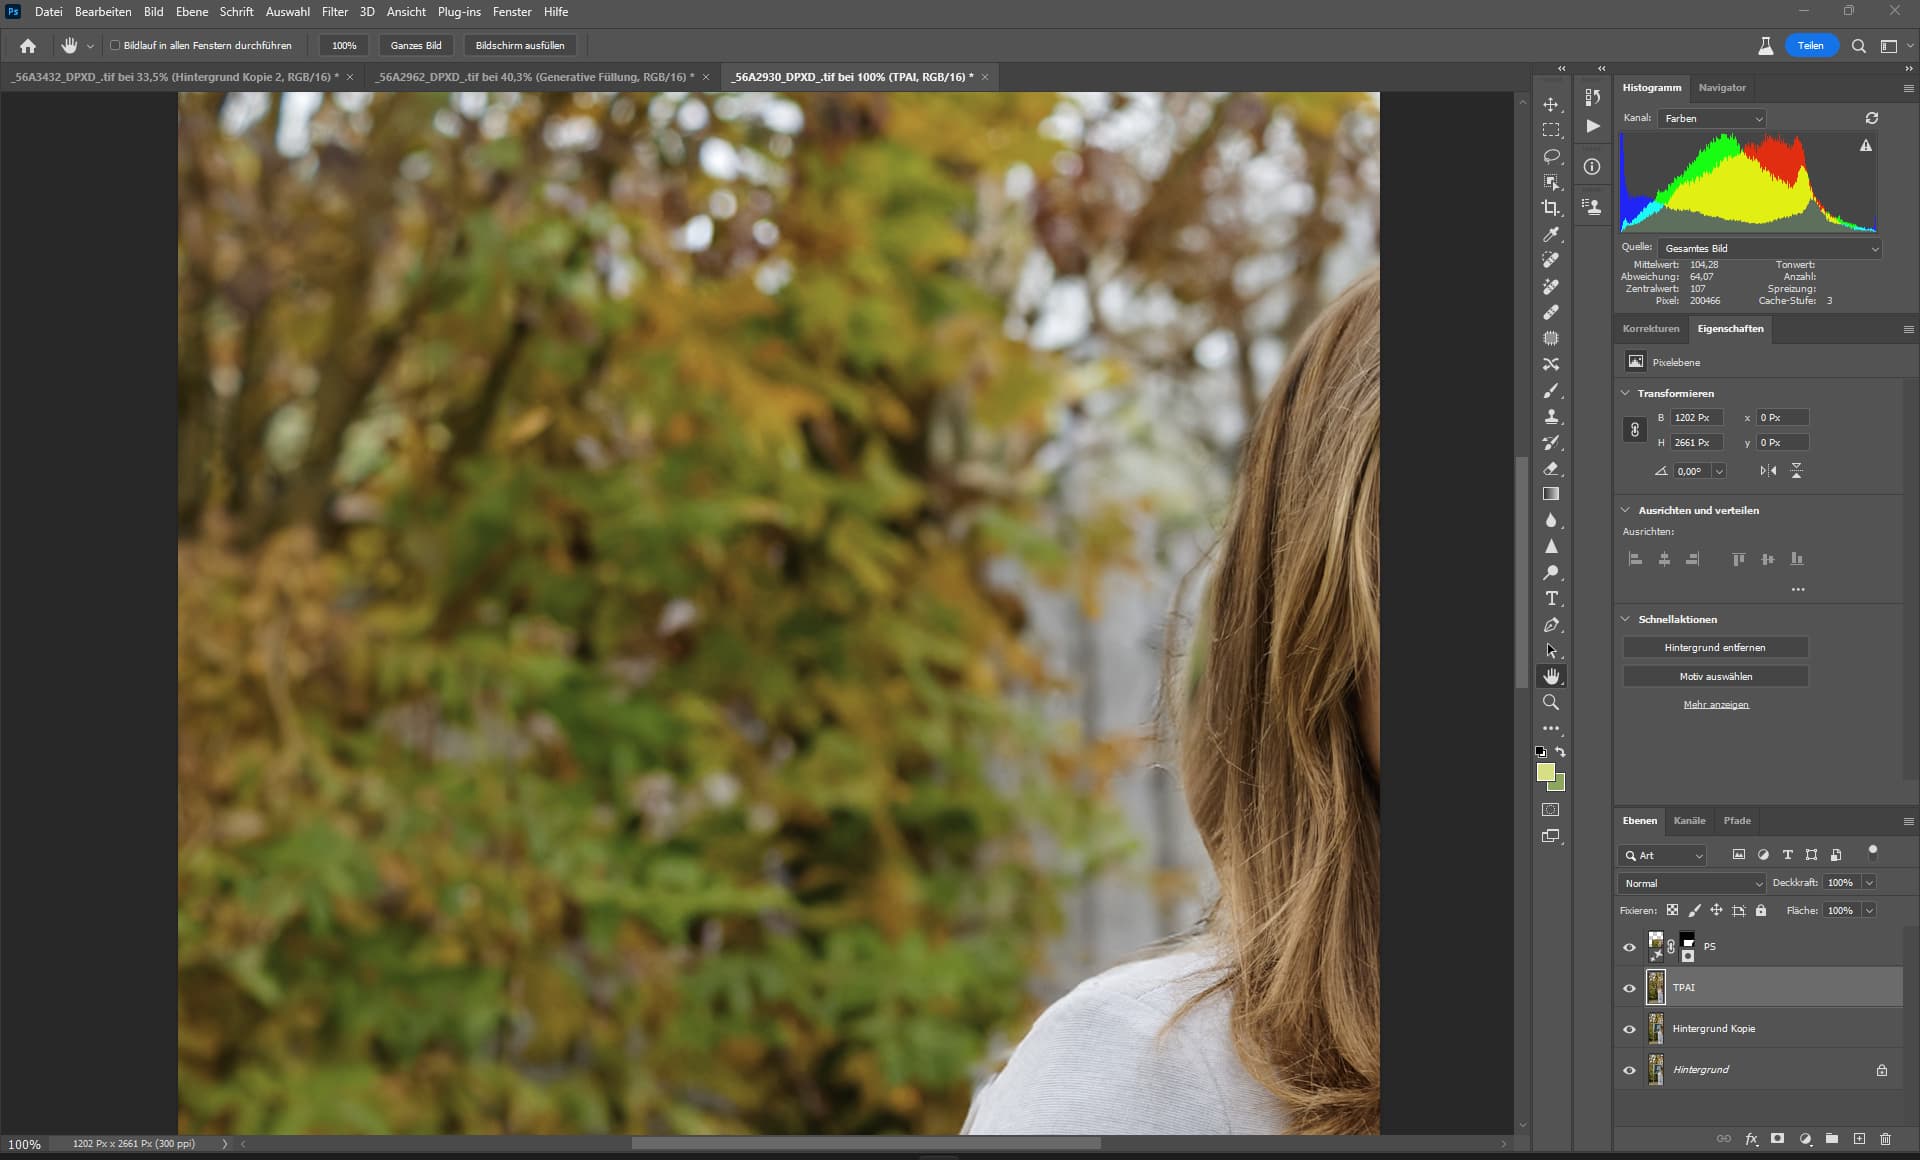Select the Eyedropper tool
The height and width of the screenshot is (1160, 1920).
(1551, 234)
